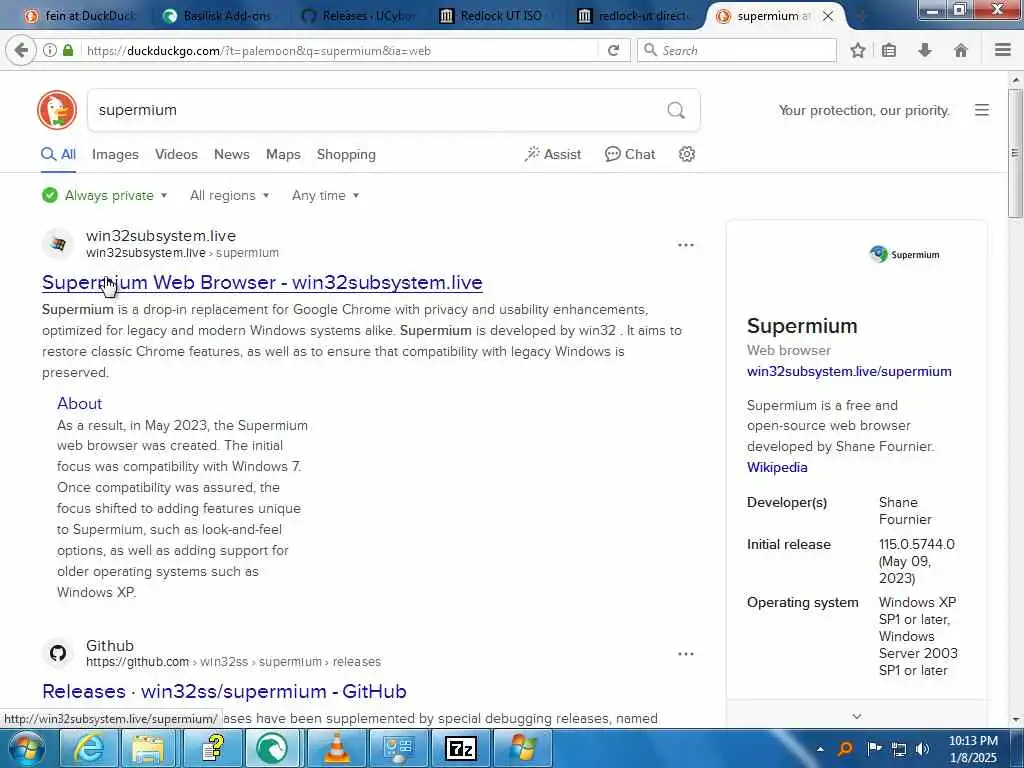Open the help question-mark taskbar icon
The image size is (1024, 768).
point(212,748)
